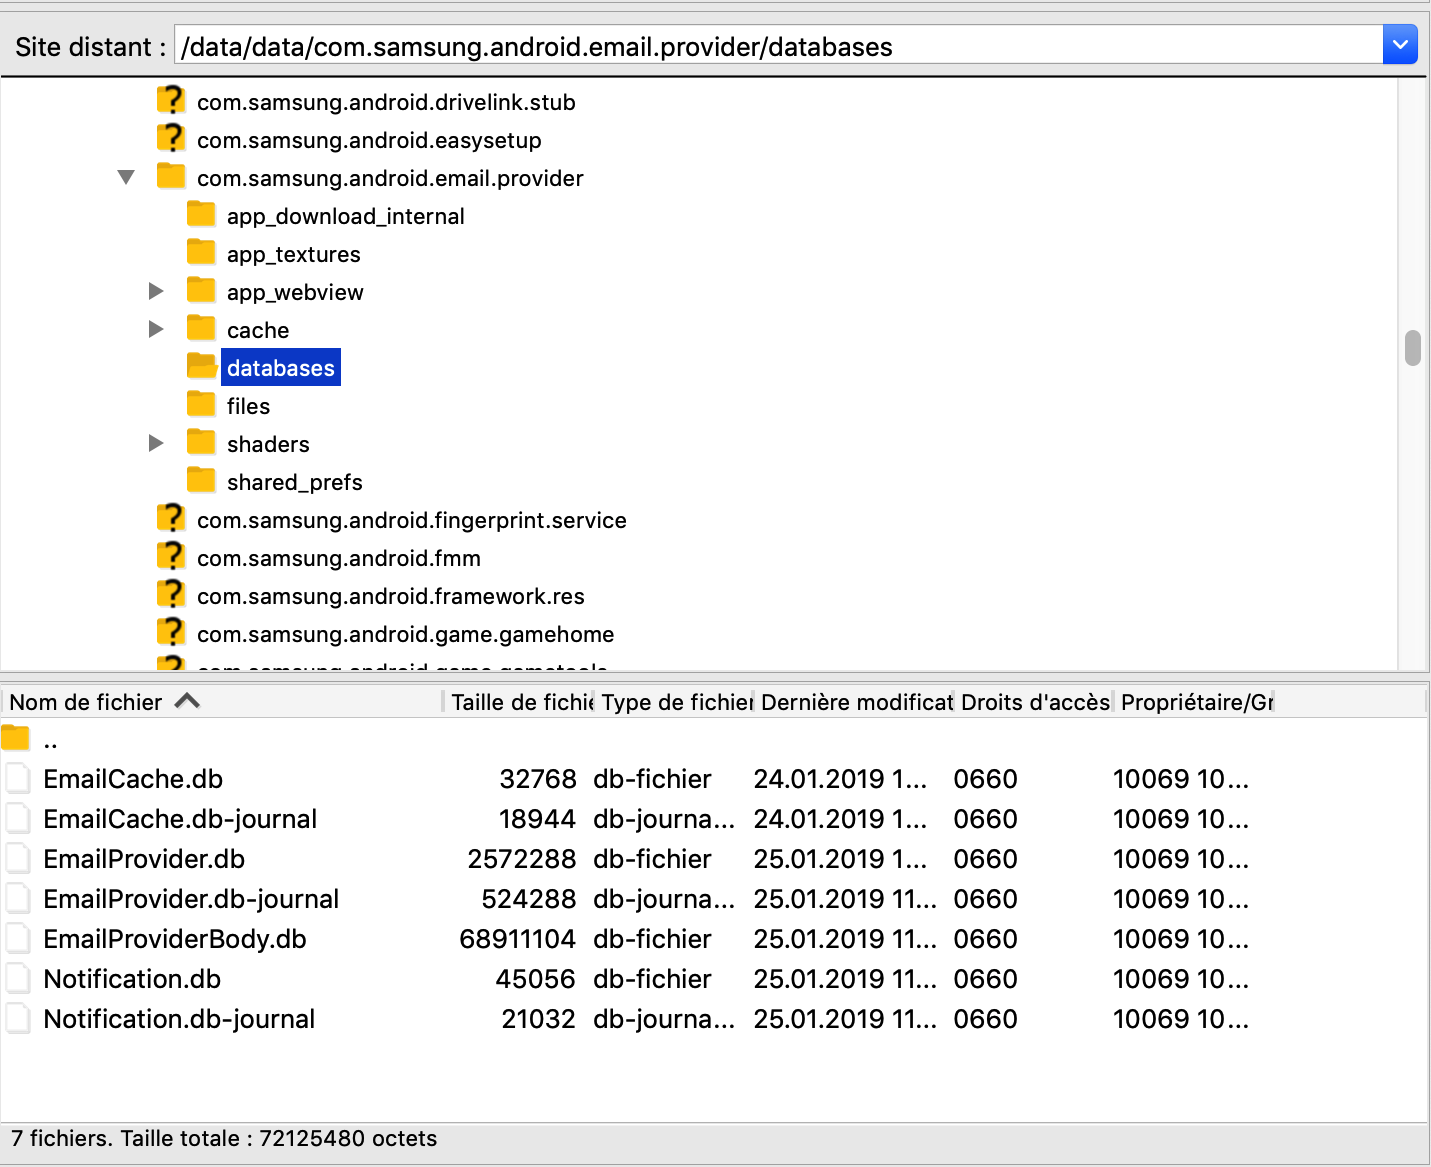Click the 68911104 file size cell
Image resolution: width=1431 pixels, height=1167 pixels.
point(518,939)
